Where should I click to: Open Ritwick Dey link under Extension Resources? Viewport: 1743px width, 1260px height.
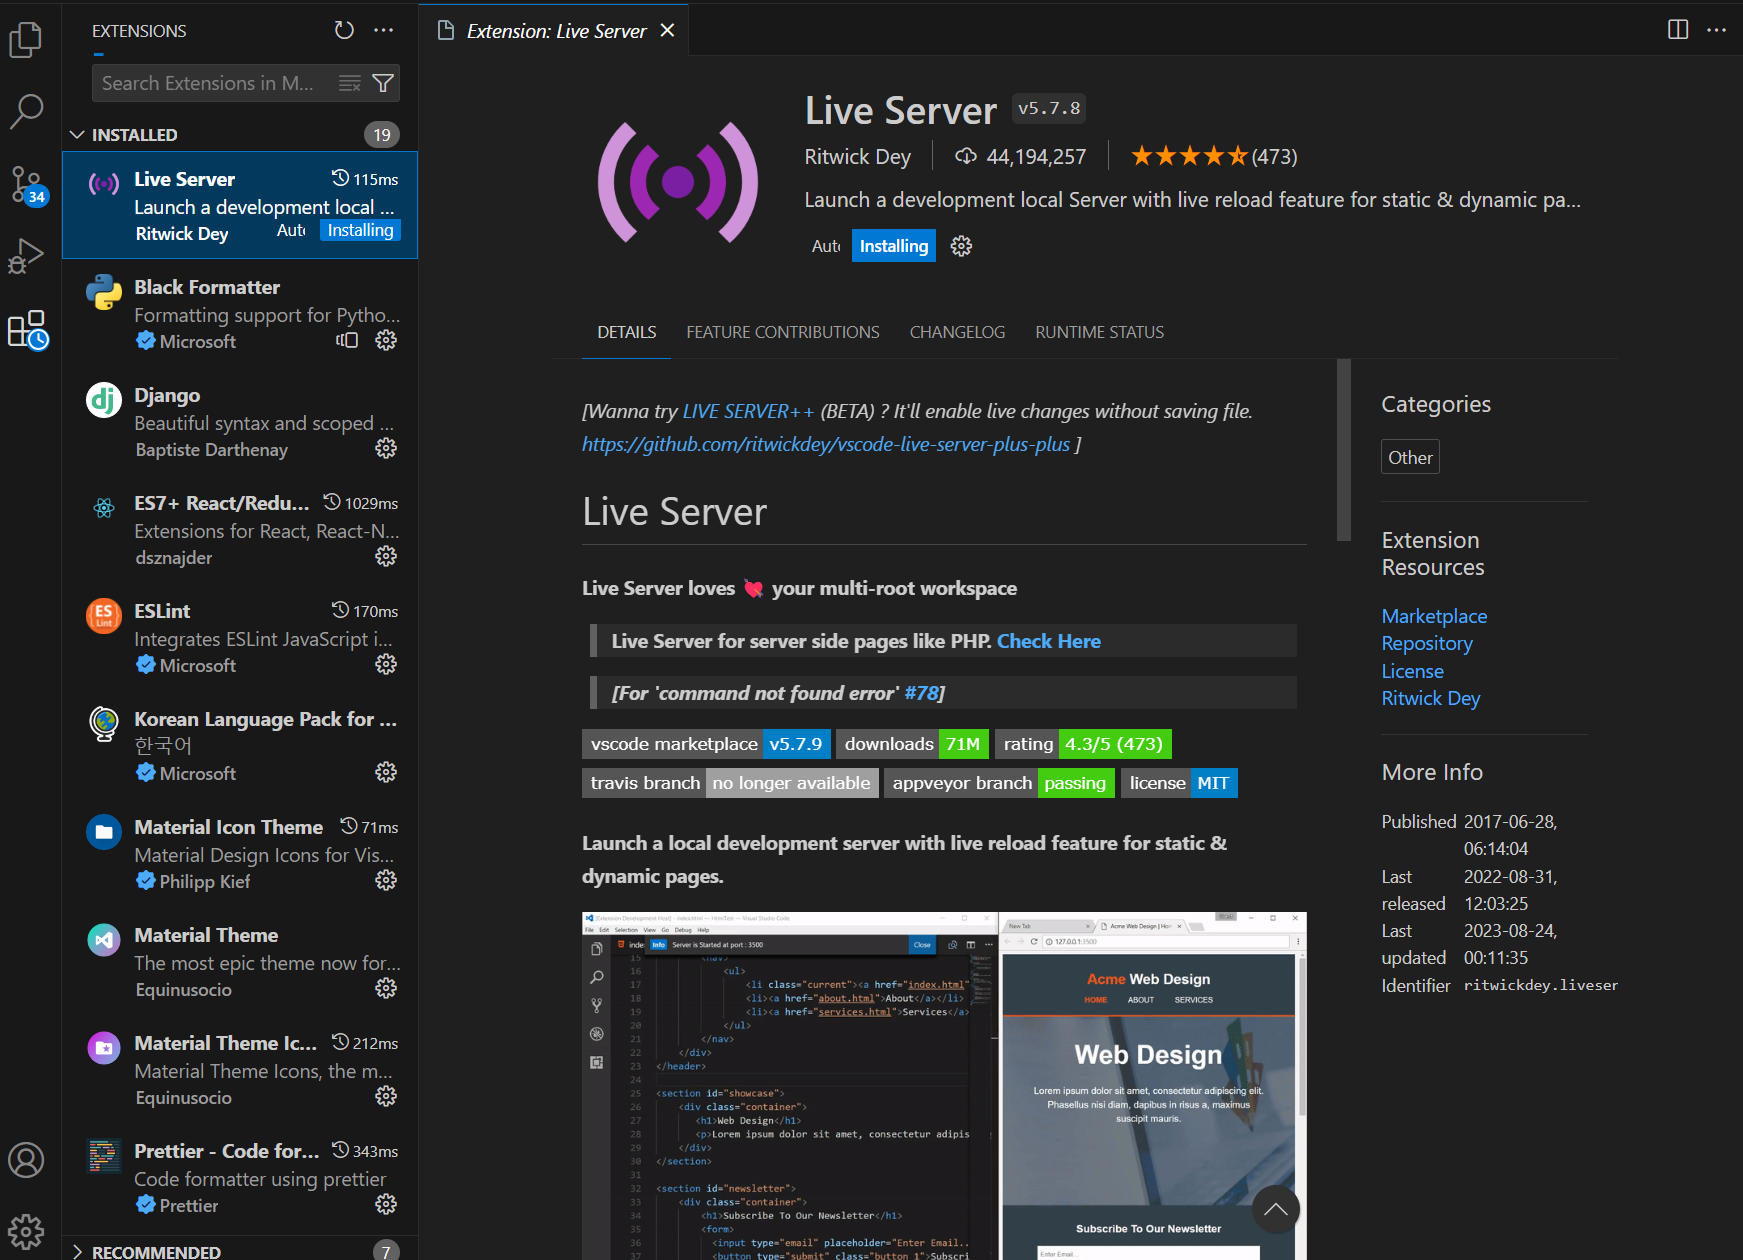click(x=1430, y=698)
